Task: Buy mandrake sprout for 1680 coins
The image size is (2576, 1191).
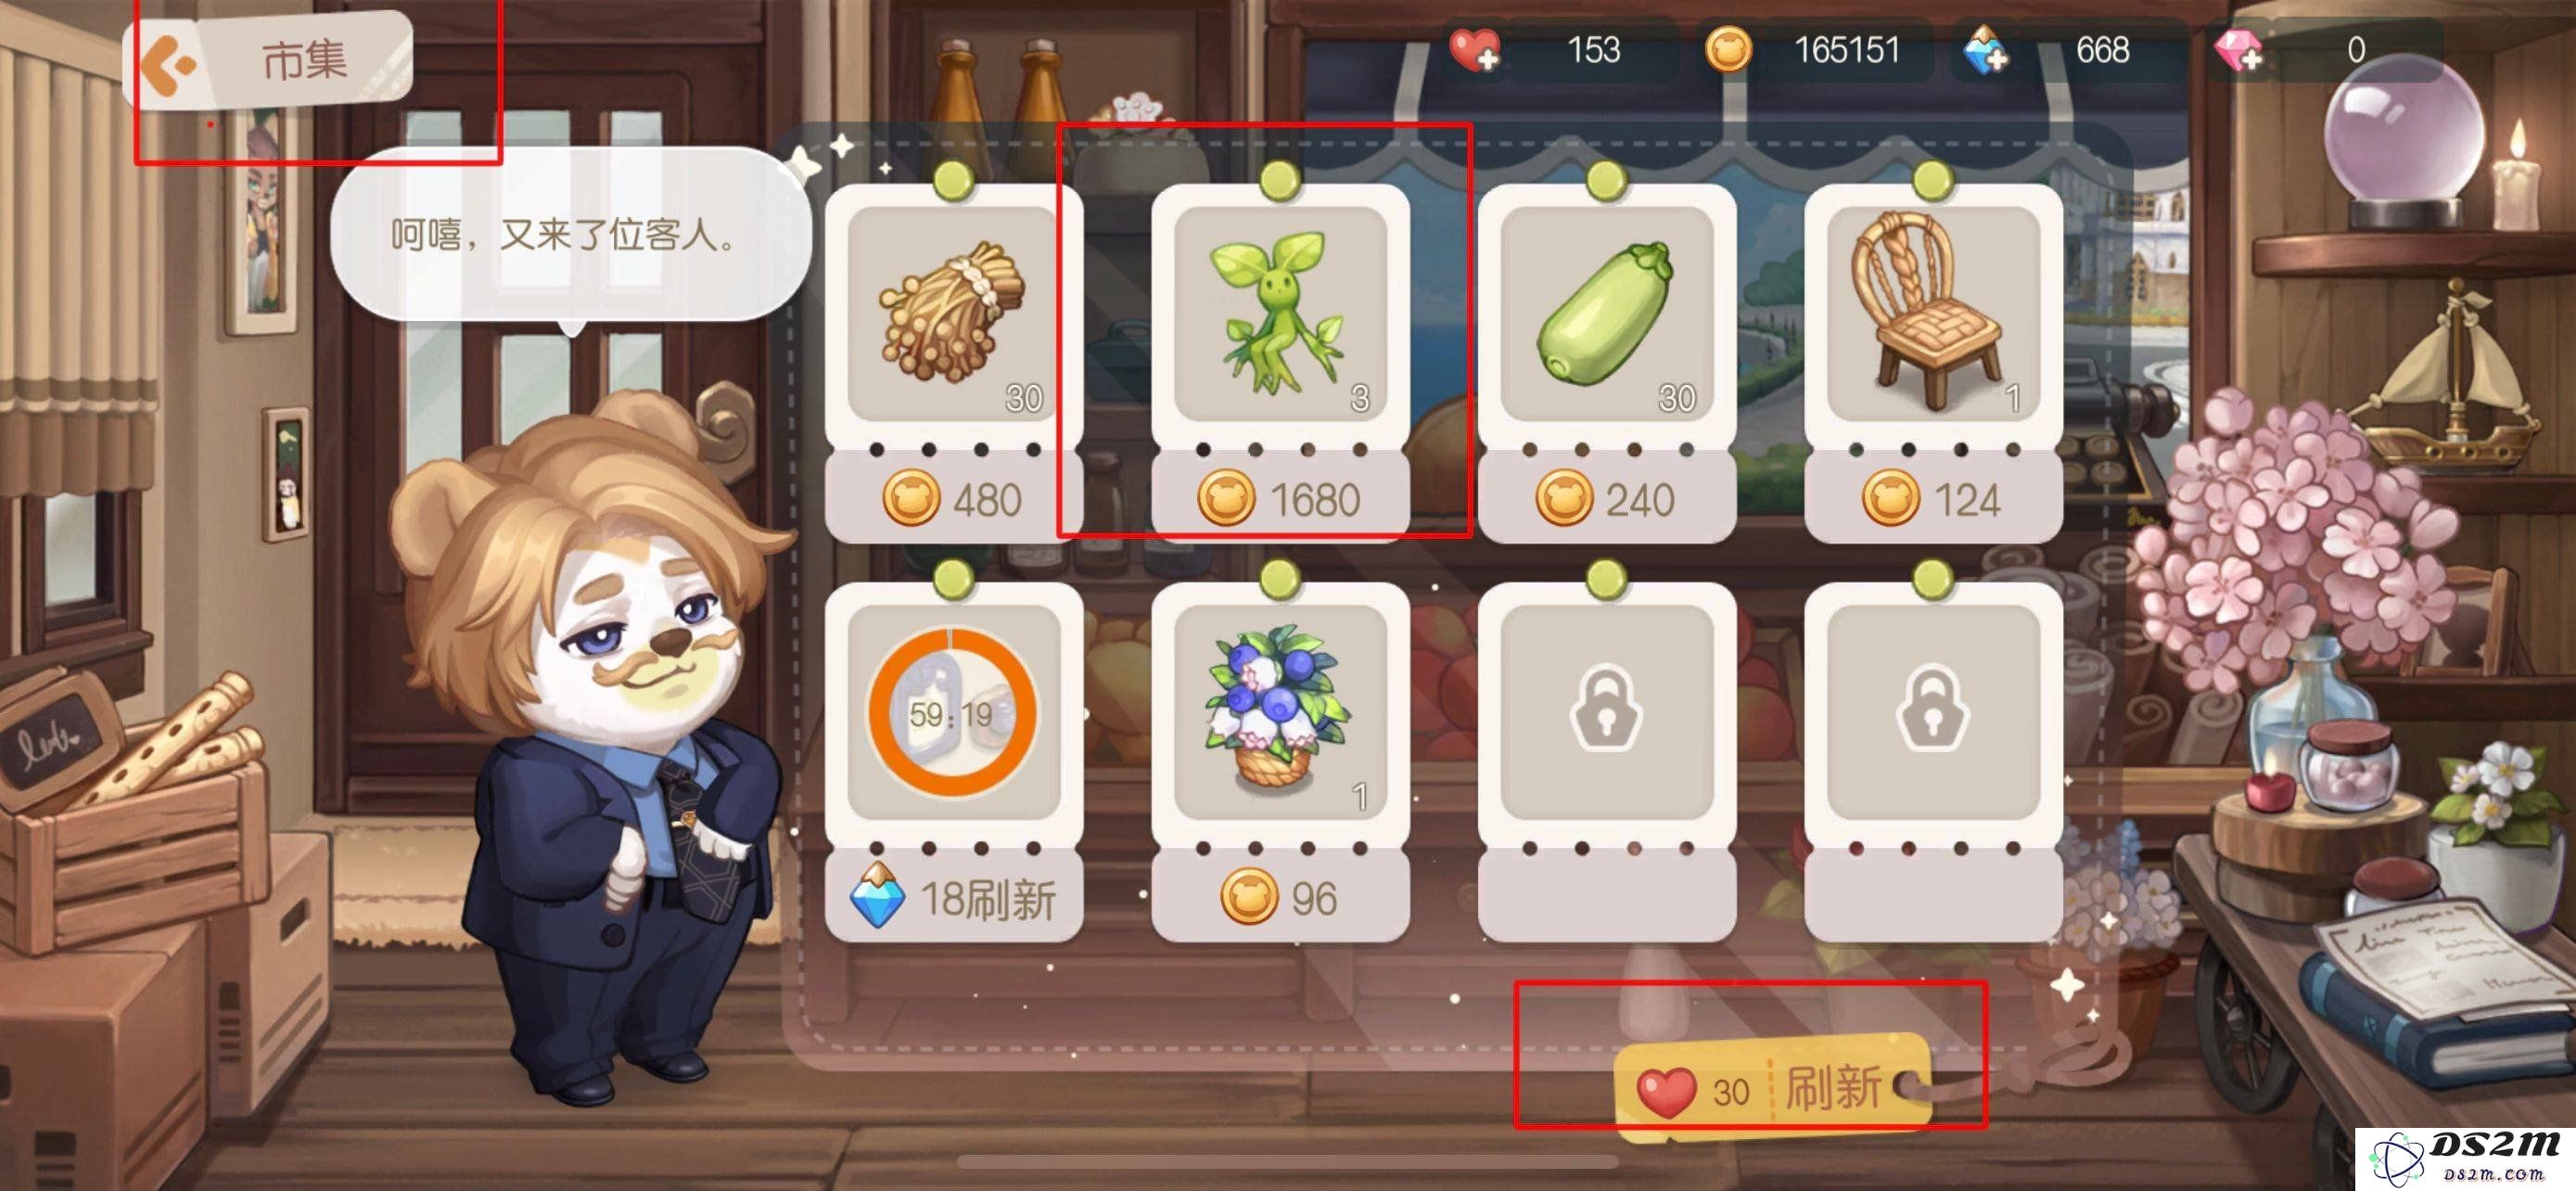Action: click(1280, 498)
